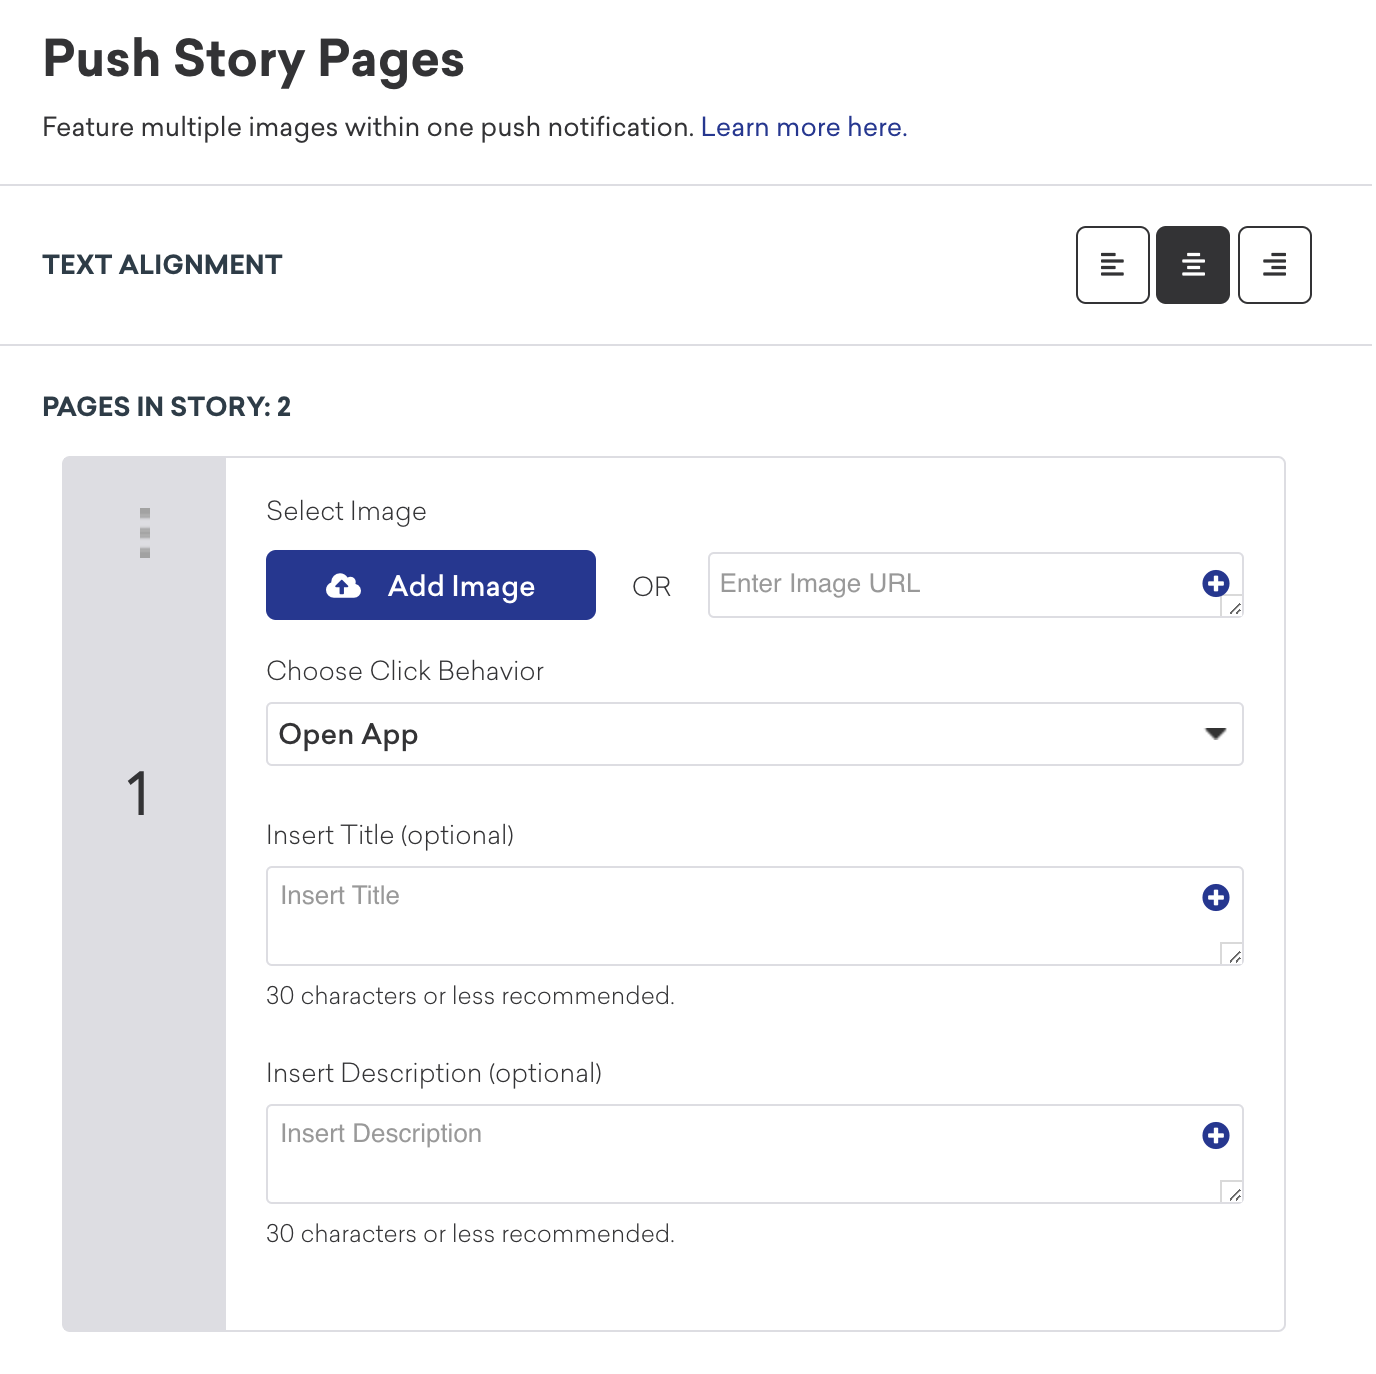This screenshot has height=1374, width=1376.
Task: Select left text alignment
Action: pyautogui.click(x=1112, y=265)
